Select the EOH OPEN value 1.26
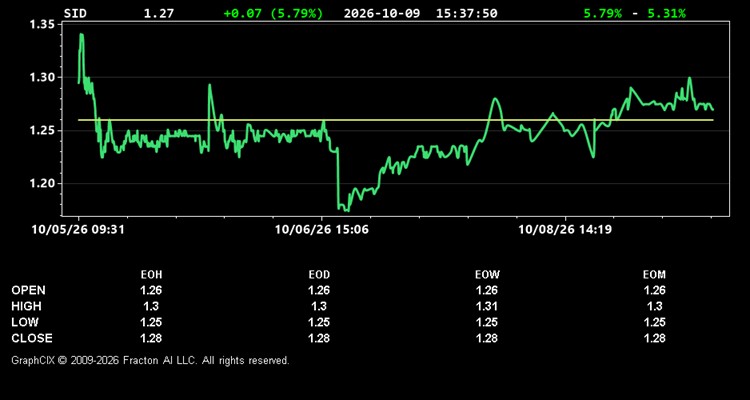Image resolution: width=750 pixels, height=400 pixels. coord(151,290)
